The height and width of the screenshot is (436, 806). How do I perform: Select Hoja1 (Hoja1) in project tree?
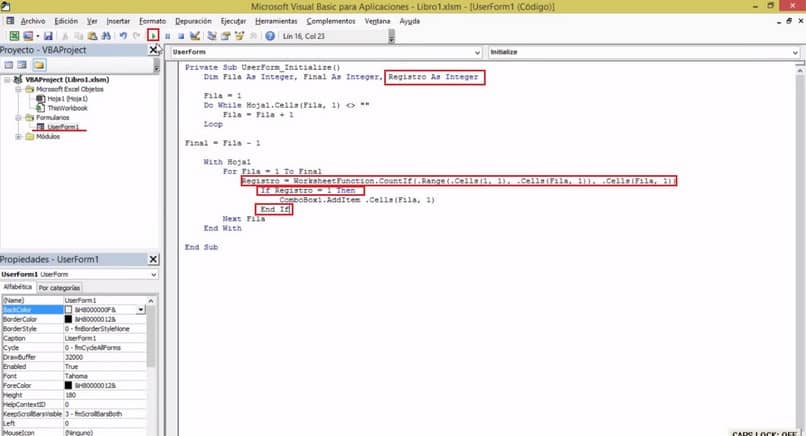[x=67, y=99]
